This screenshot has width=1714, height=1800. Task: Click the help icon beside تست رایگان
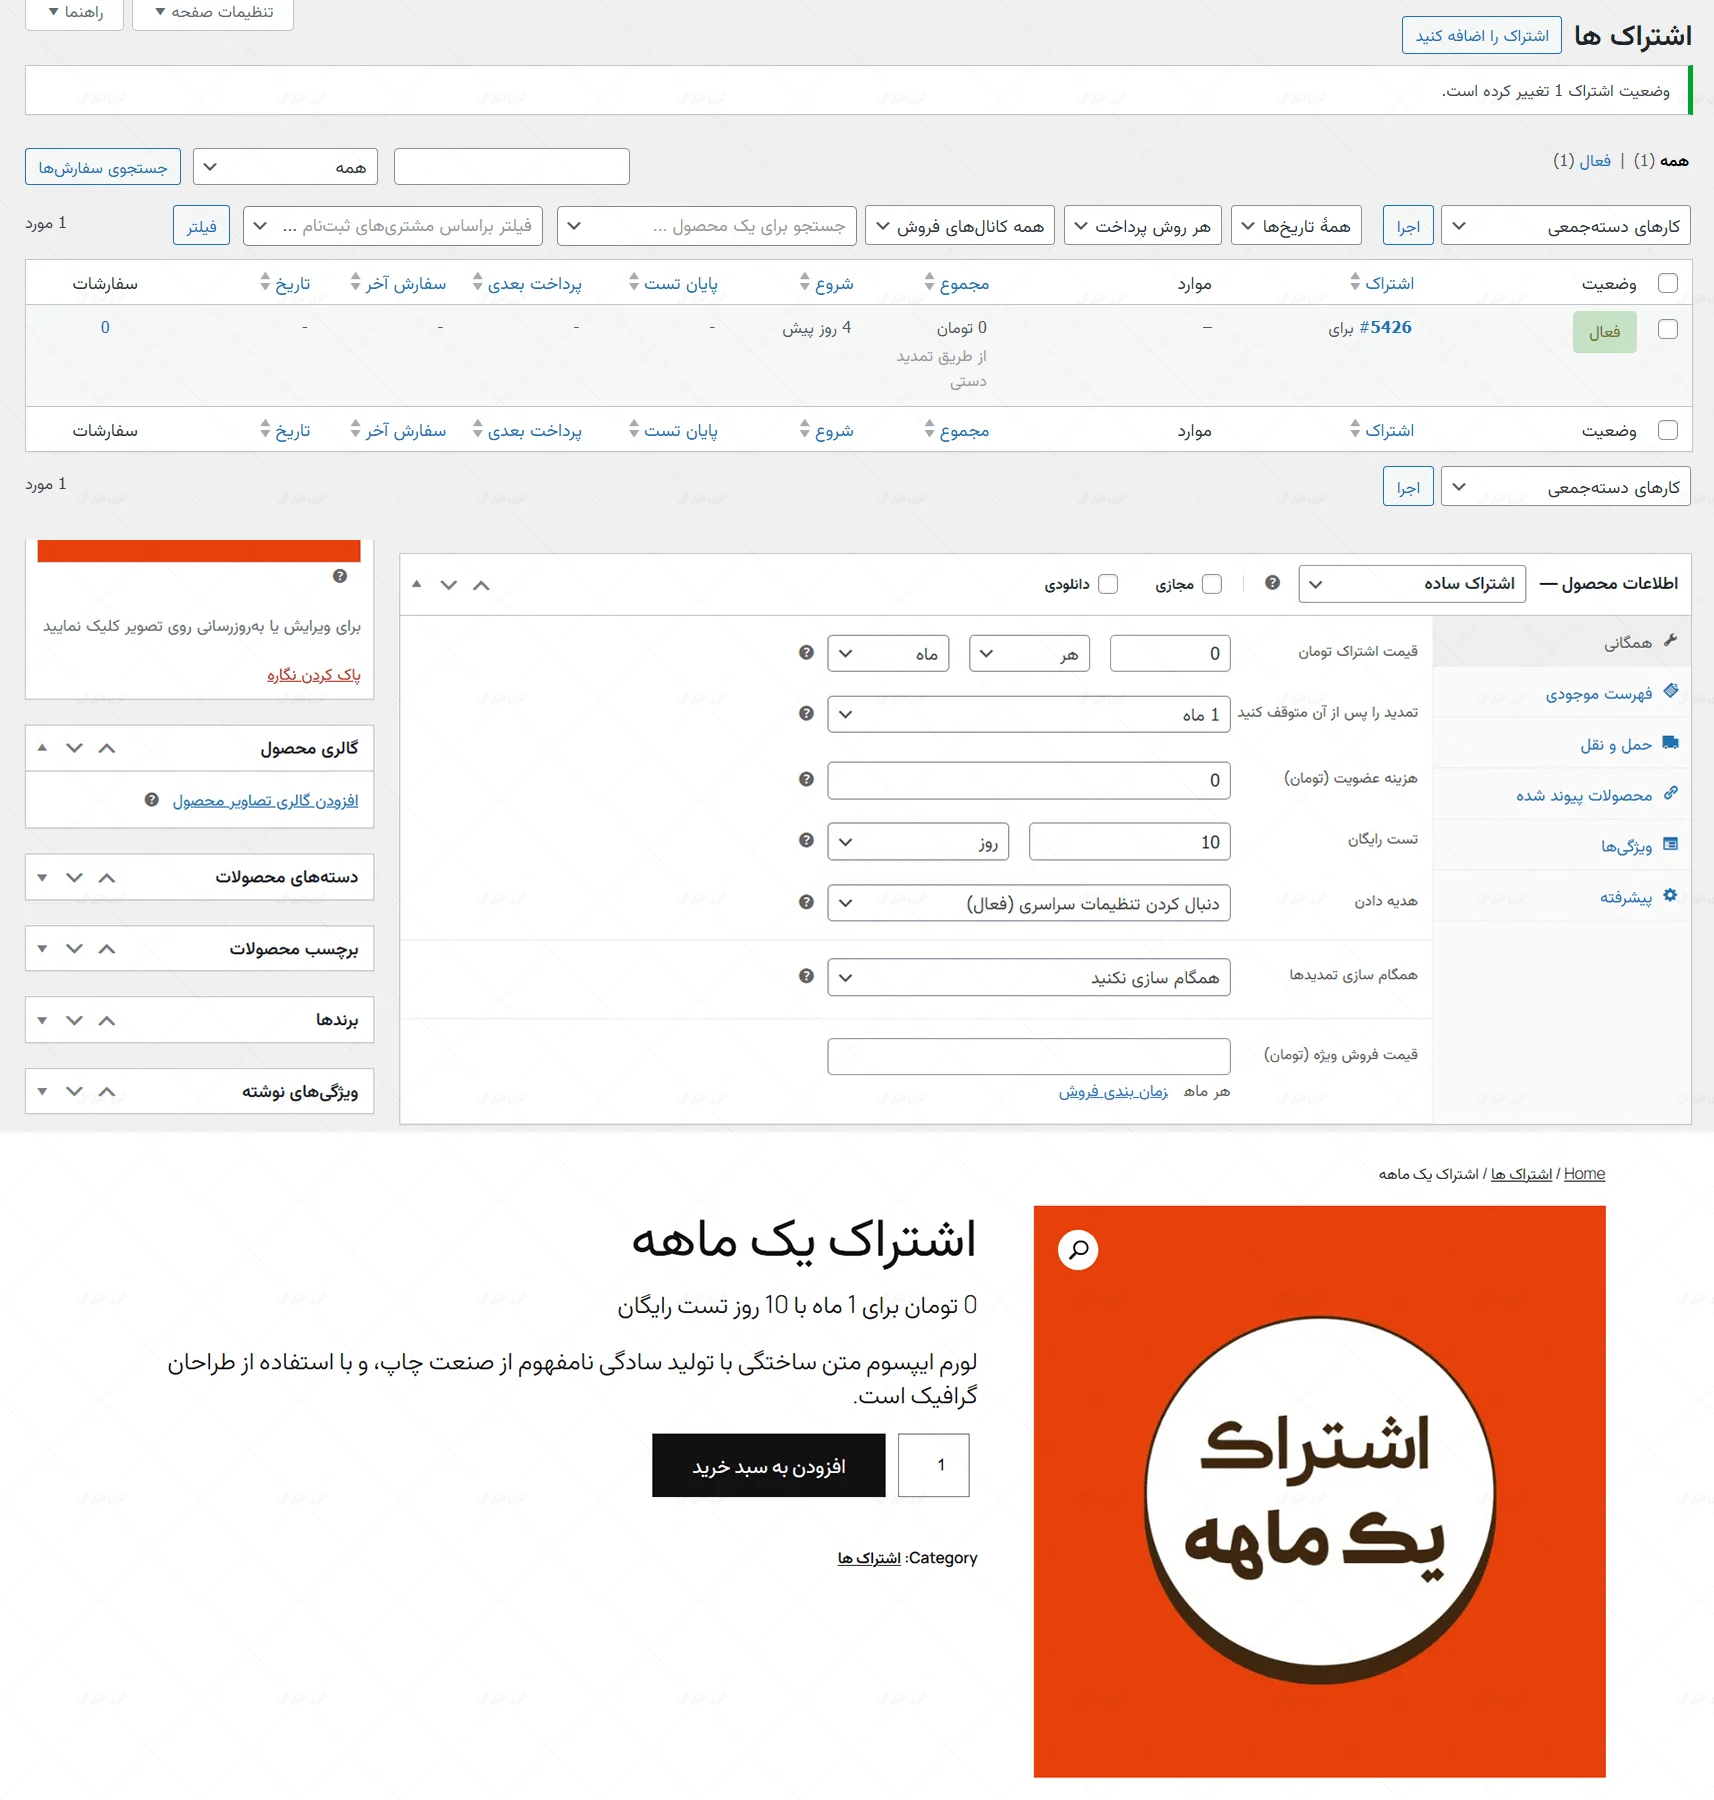805,841
